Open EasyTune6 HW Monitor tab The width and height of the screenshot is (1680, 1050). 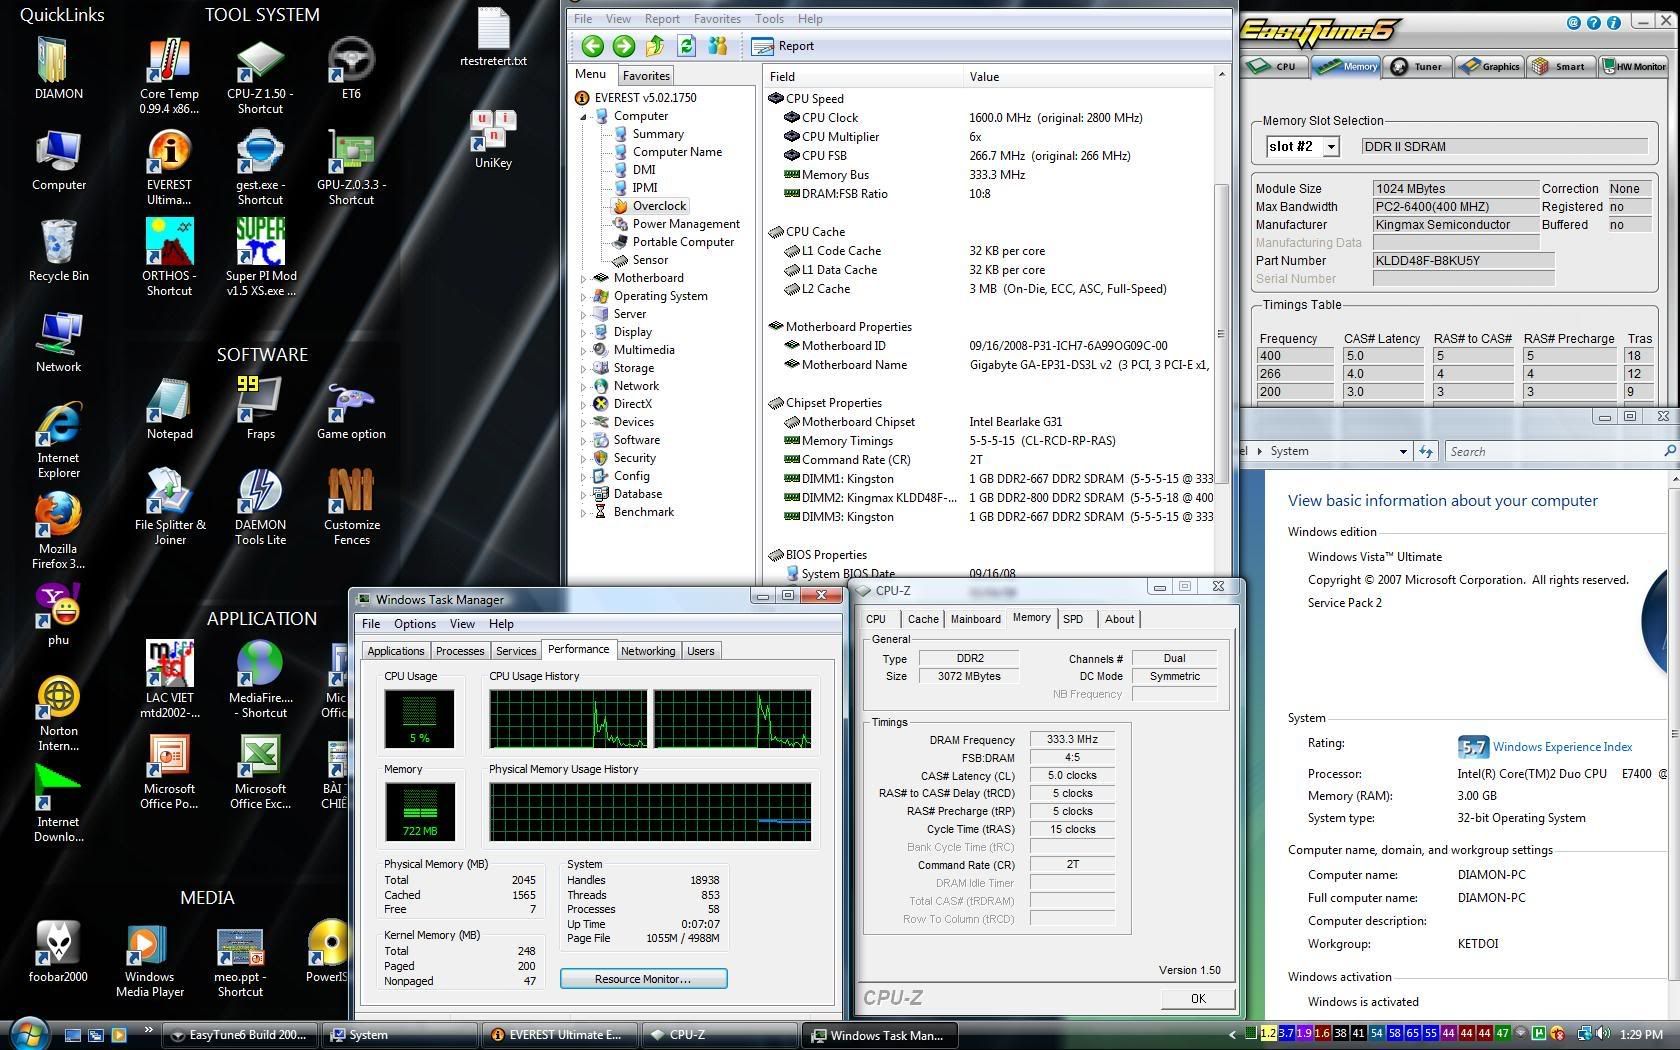click(x=1634, y=66)
